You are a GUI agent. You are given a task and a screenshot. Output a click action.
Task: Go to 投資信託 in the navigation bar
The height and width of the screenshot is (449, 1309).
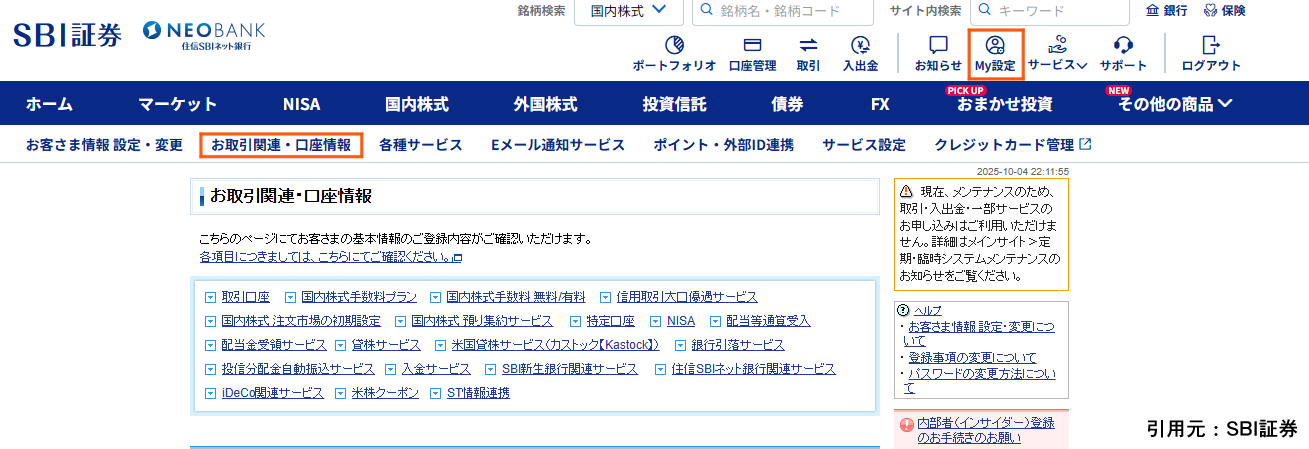coord(674,104)
